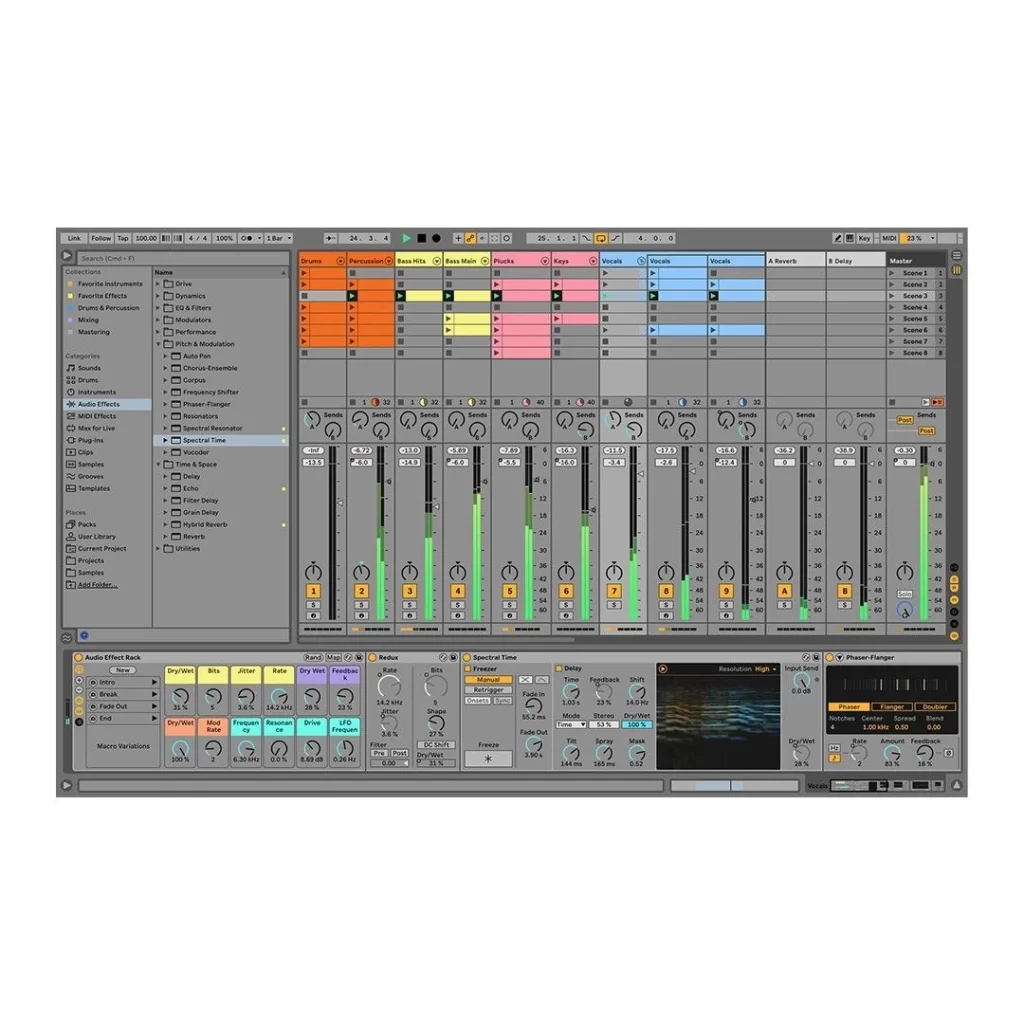Open Drums track fold dropdown arrow
Viewport: 1024px width, 1024px height.
[x=340, y=261]
